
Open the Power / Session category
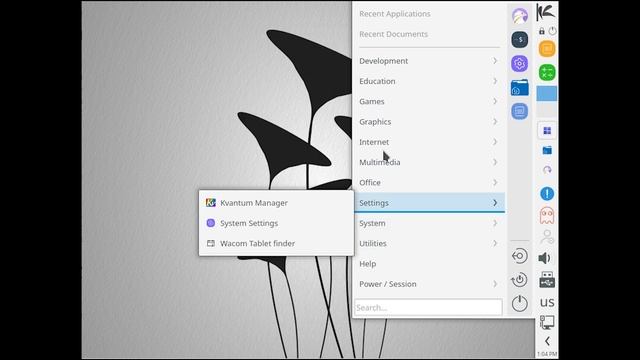tap(429, 284)
